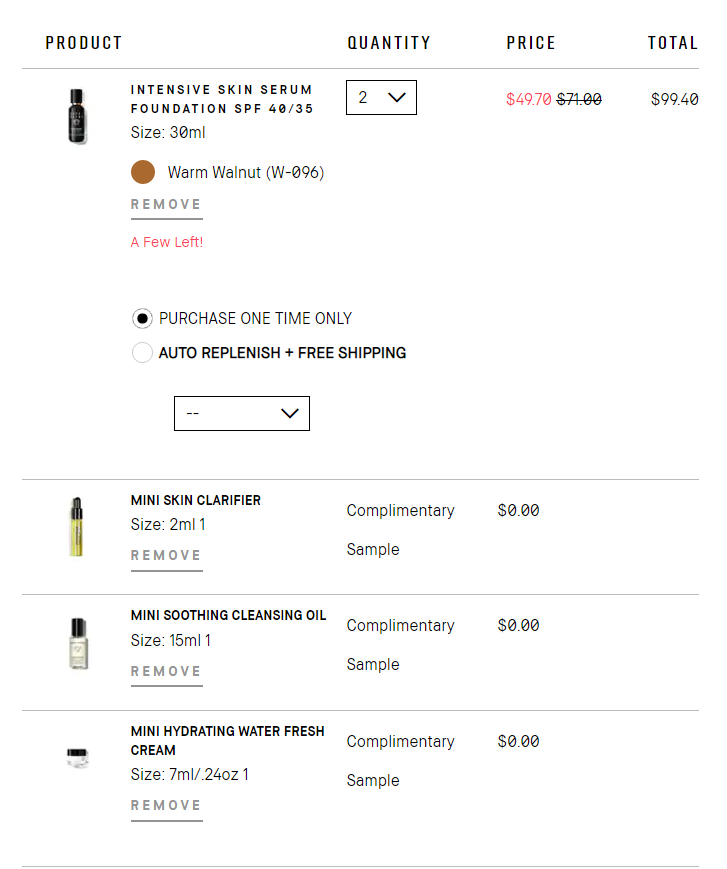Image resolution: width=727 pixels, height=869 pixels.
Task: Click the Mini Skin Clarifier product image
Action: (x=76, y=527)
